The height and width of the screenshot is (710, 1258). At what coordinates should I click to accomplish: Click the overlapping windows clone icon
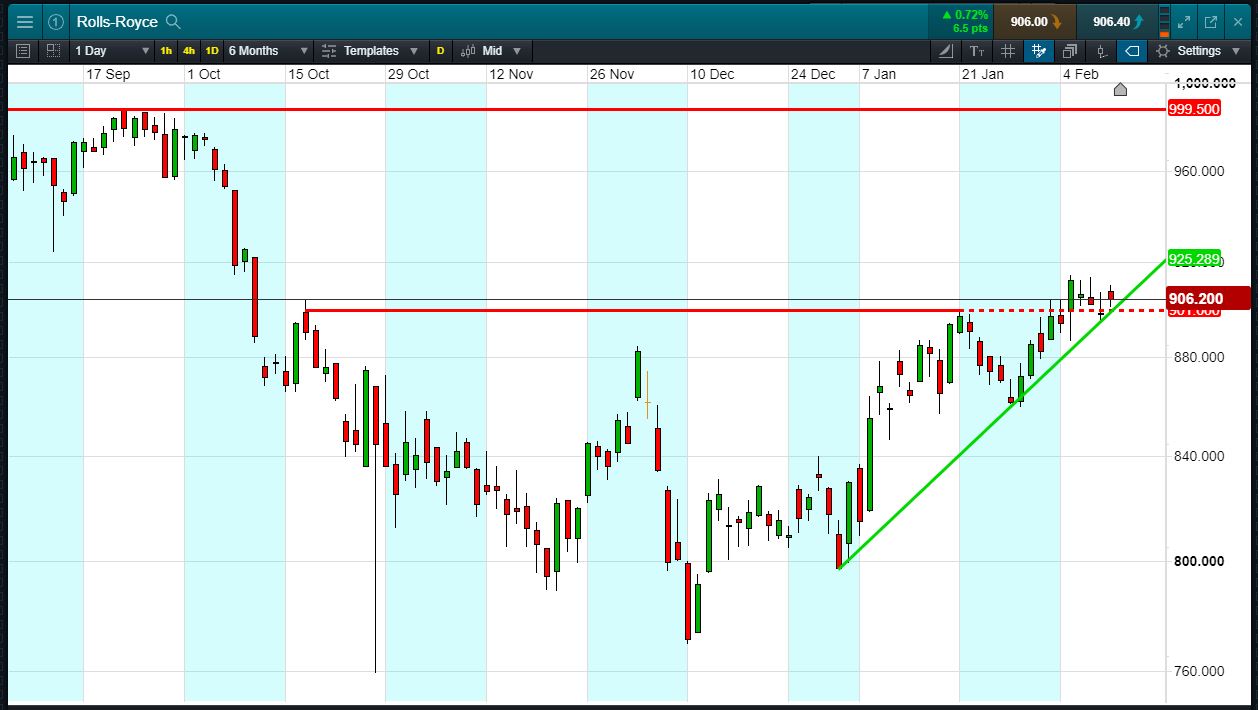coord(1070,51)
